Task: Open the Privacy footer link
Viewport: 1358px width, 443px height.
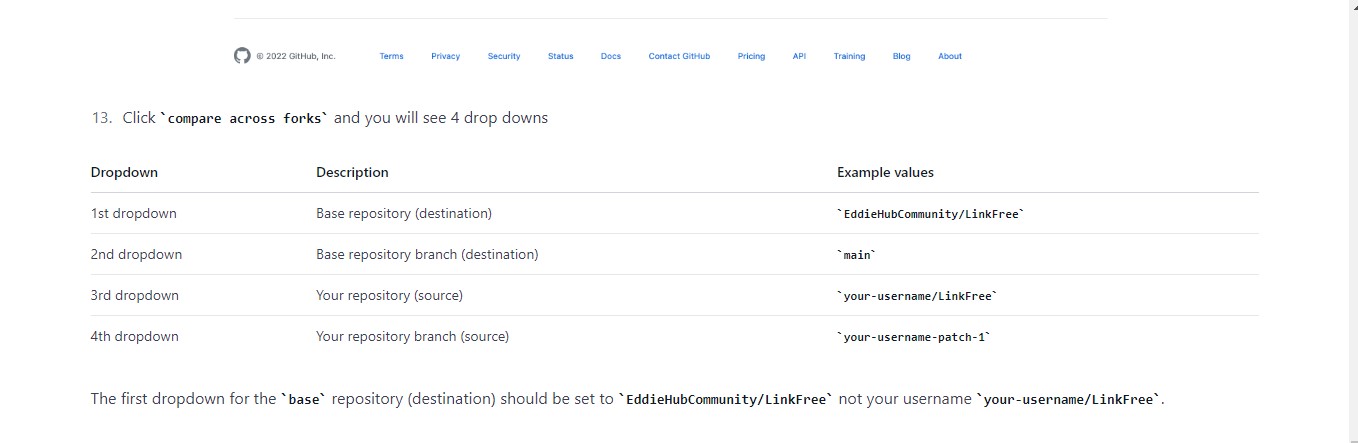Action: click(x=445, y=56)
